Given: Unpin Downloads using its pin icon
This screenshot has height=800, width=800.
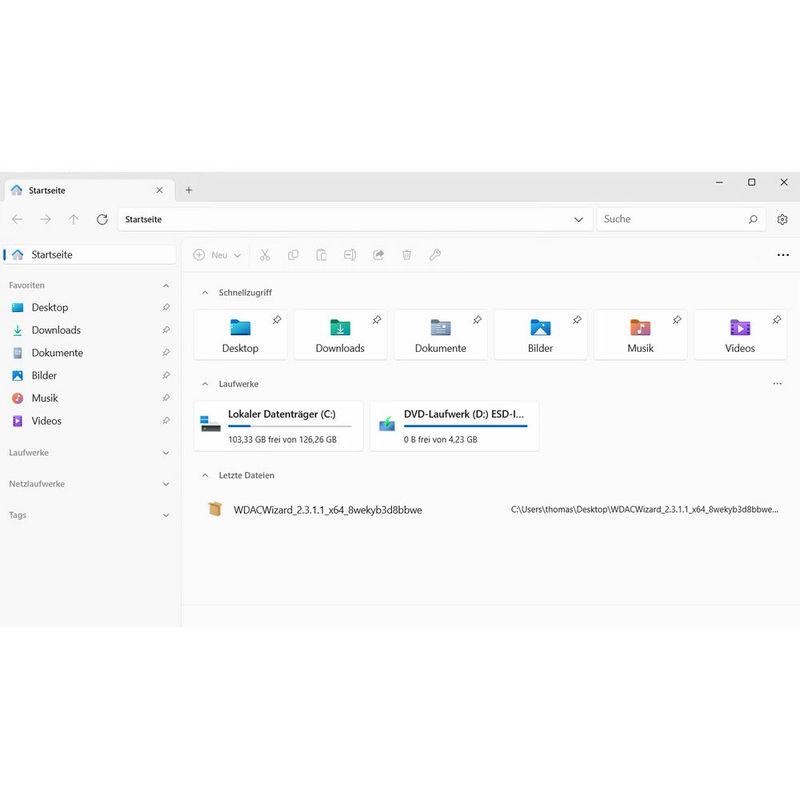Looking at the screenshot, I should 167,330.
